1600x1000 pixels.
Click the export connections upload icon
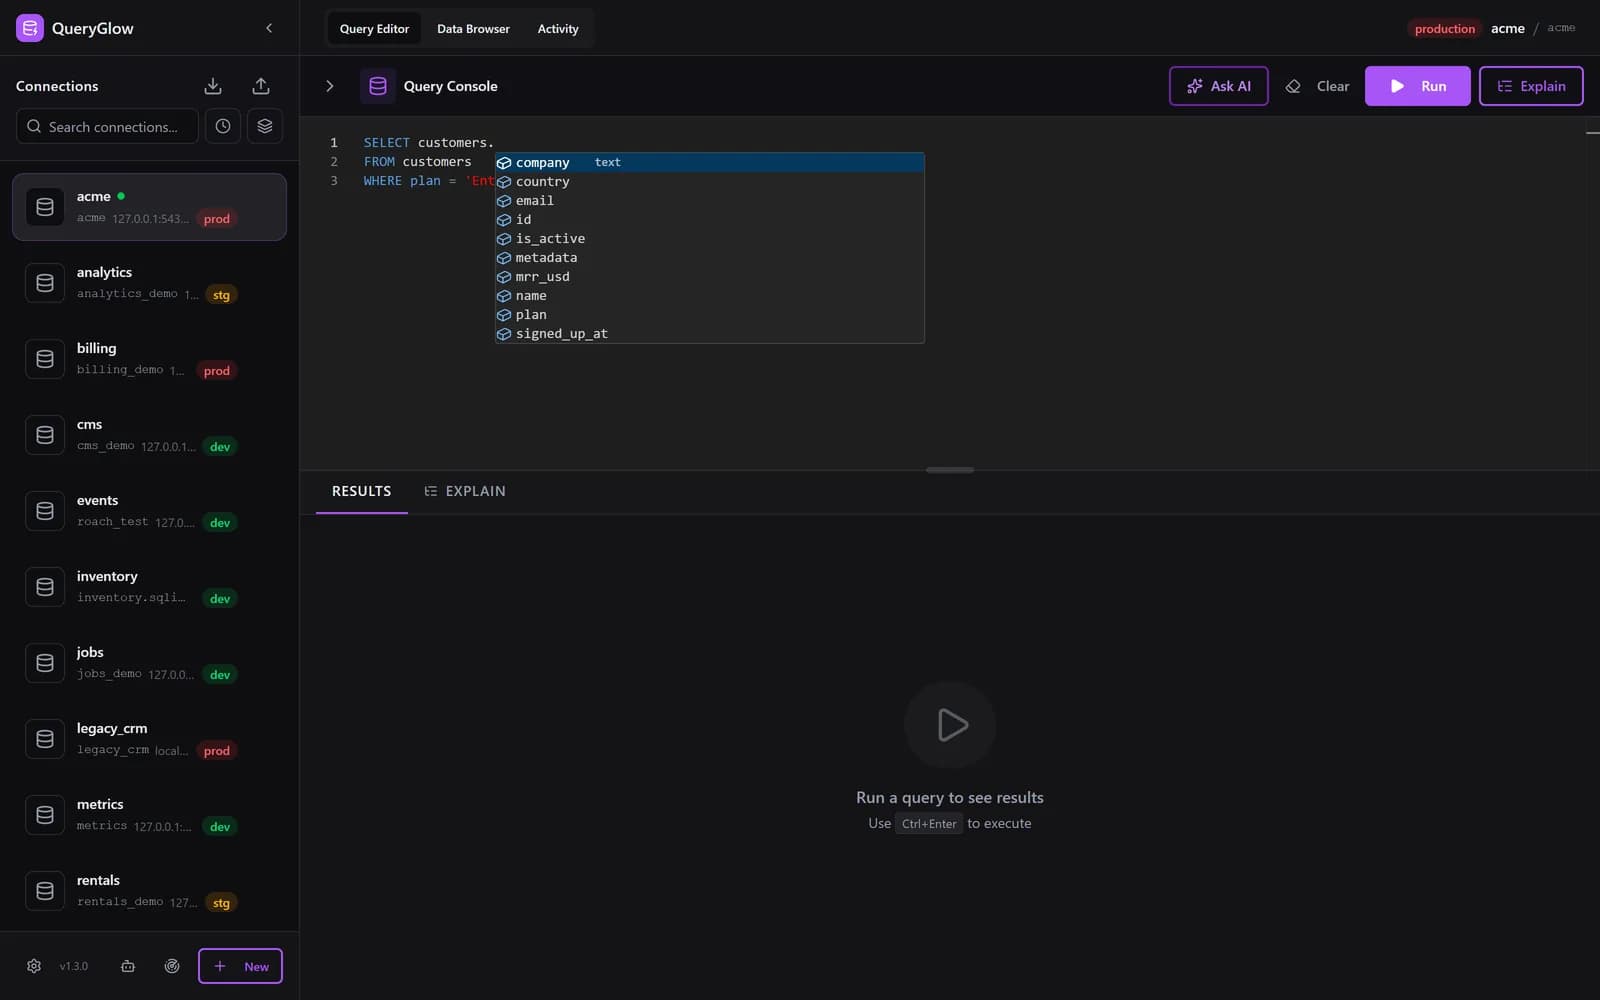(261, 86)
